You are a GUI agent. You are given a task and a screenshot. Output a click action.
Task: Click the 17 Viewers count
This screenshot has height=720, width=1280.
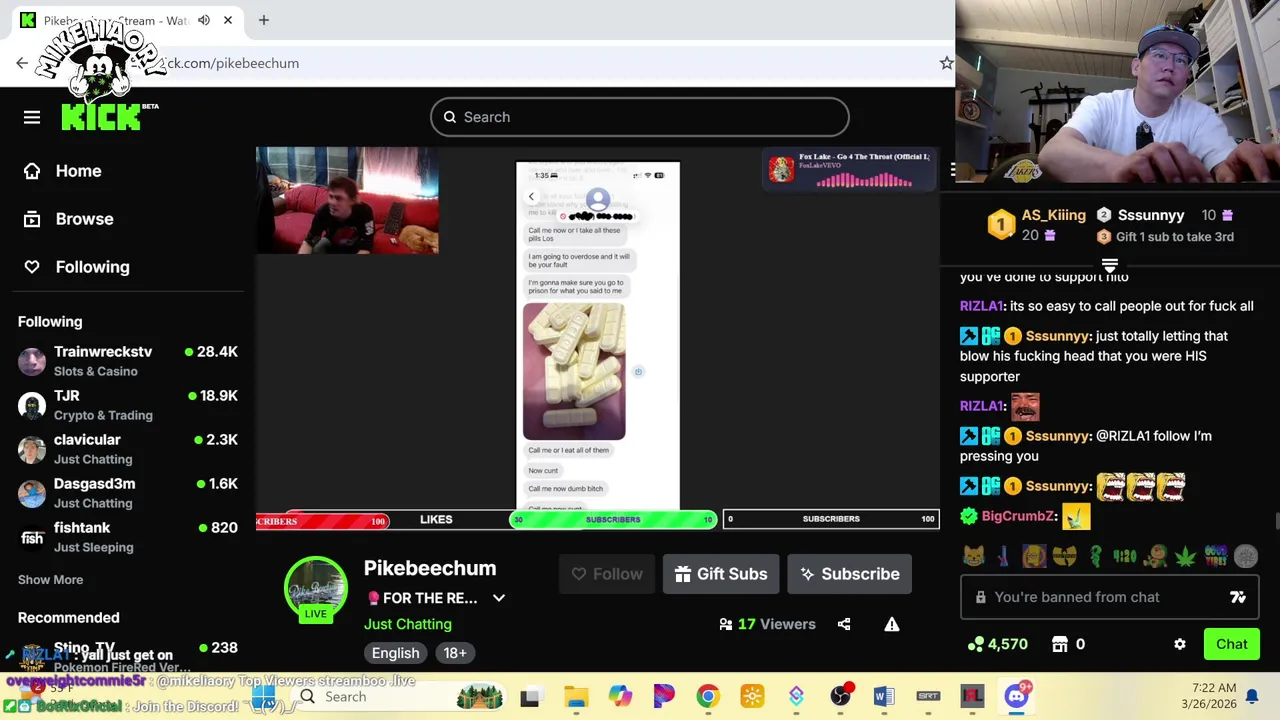pyautogui.click(x=767, y=624)
